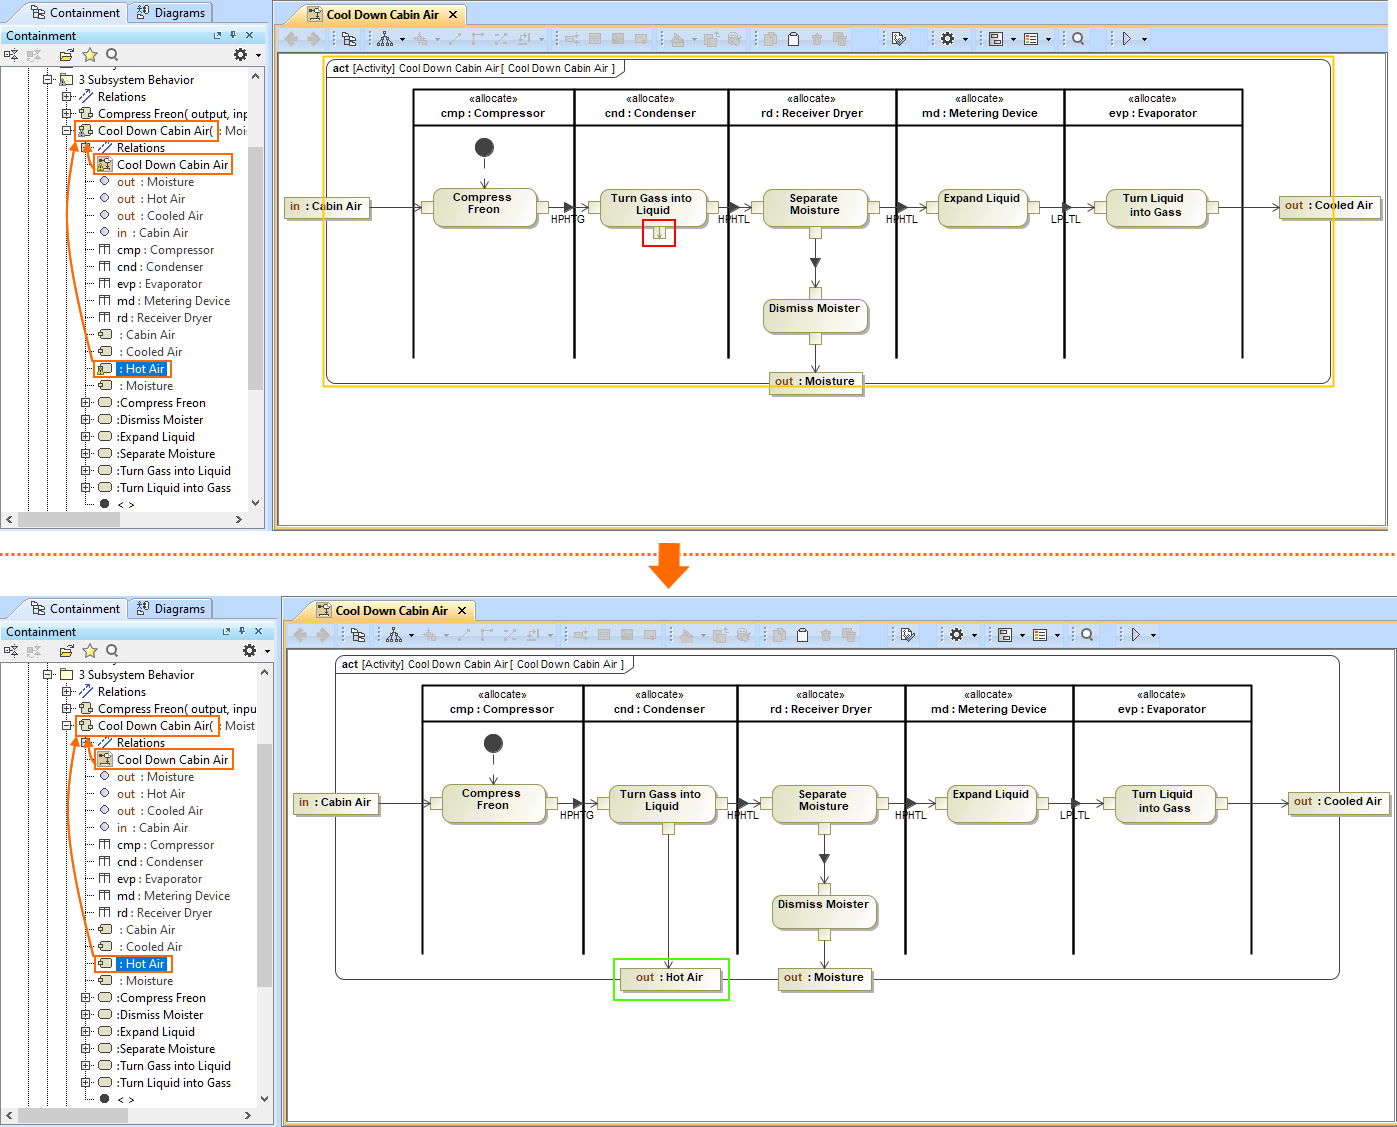Click the open folder icon in bottom Containment panel
The width and height of the screenshot is (1397, 1127).
pyautogui.click(x=67, y=651)
